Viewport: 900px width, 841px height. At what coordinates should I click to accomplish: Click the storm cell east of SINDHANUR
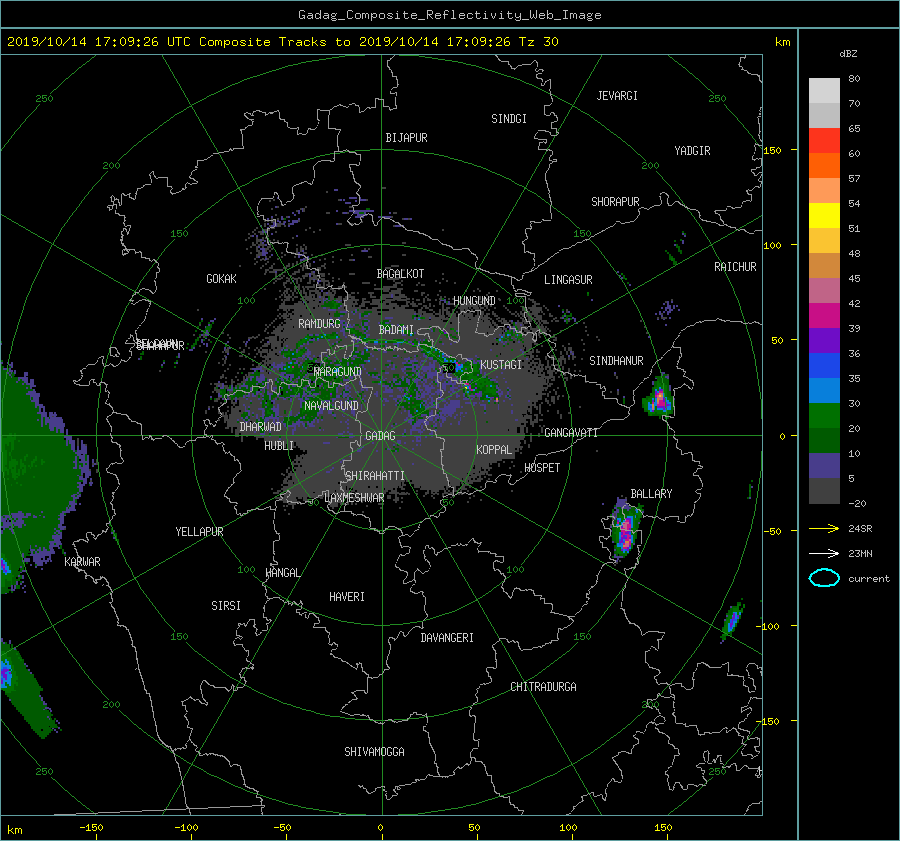pos(660,397)
